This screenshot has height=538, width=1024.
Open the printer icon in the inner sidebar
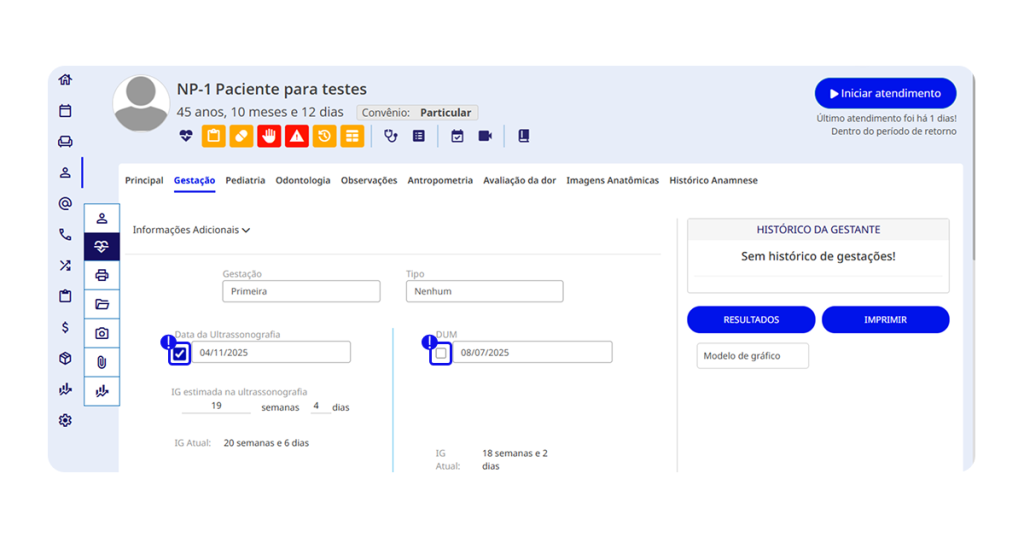tap(102, 275)
